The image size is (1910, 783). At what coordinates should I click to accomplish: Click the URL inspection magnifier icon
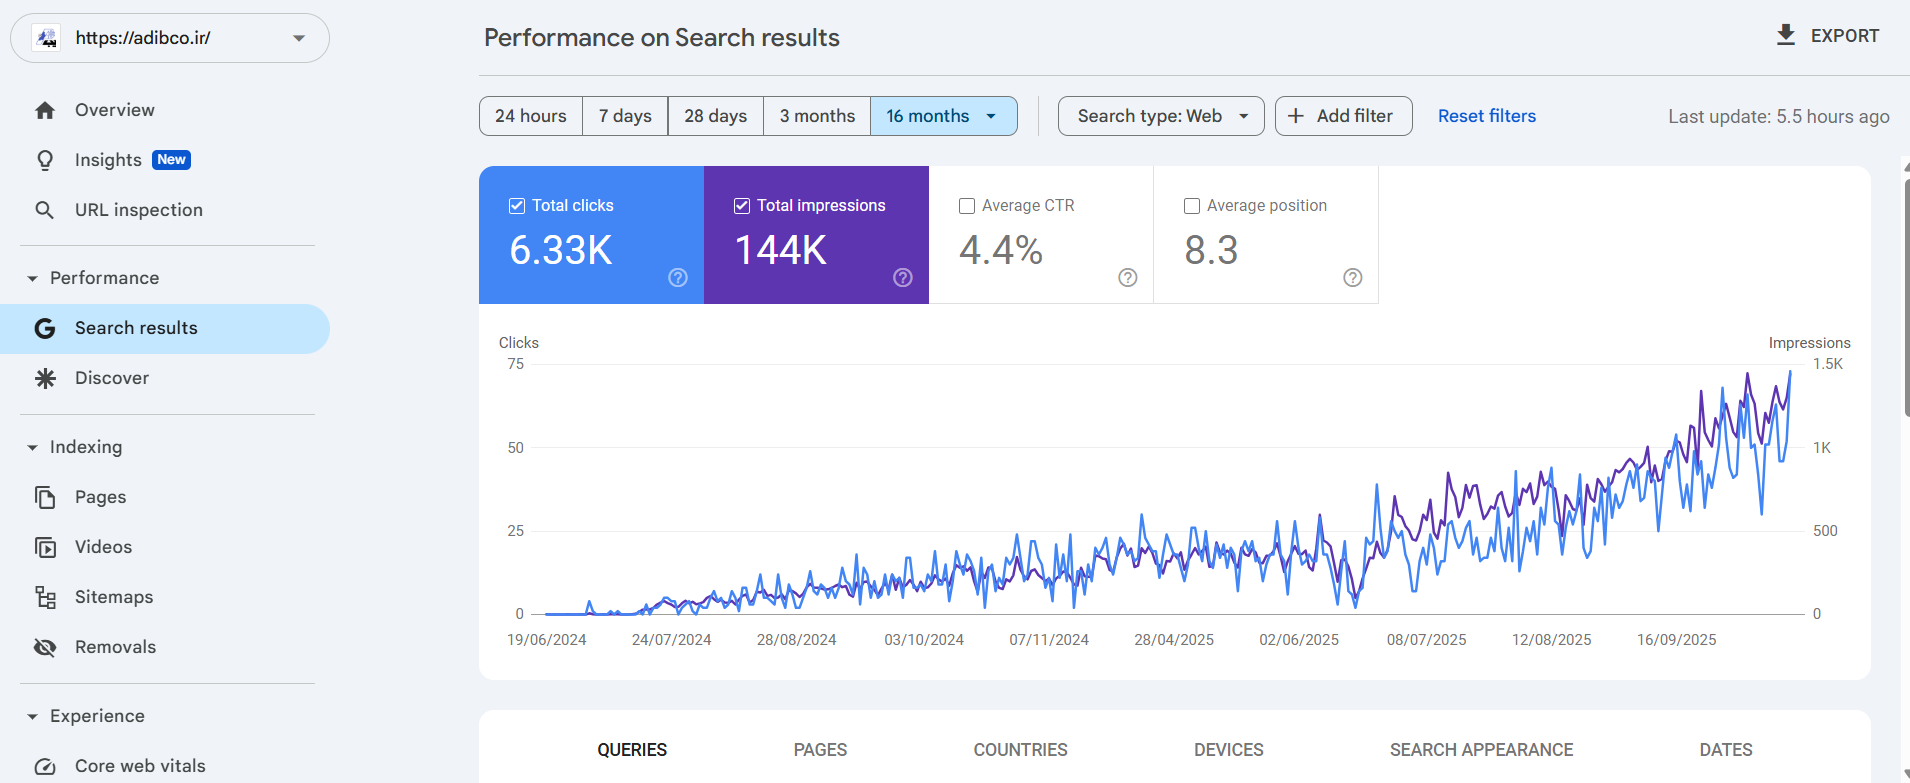45,210
